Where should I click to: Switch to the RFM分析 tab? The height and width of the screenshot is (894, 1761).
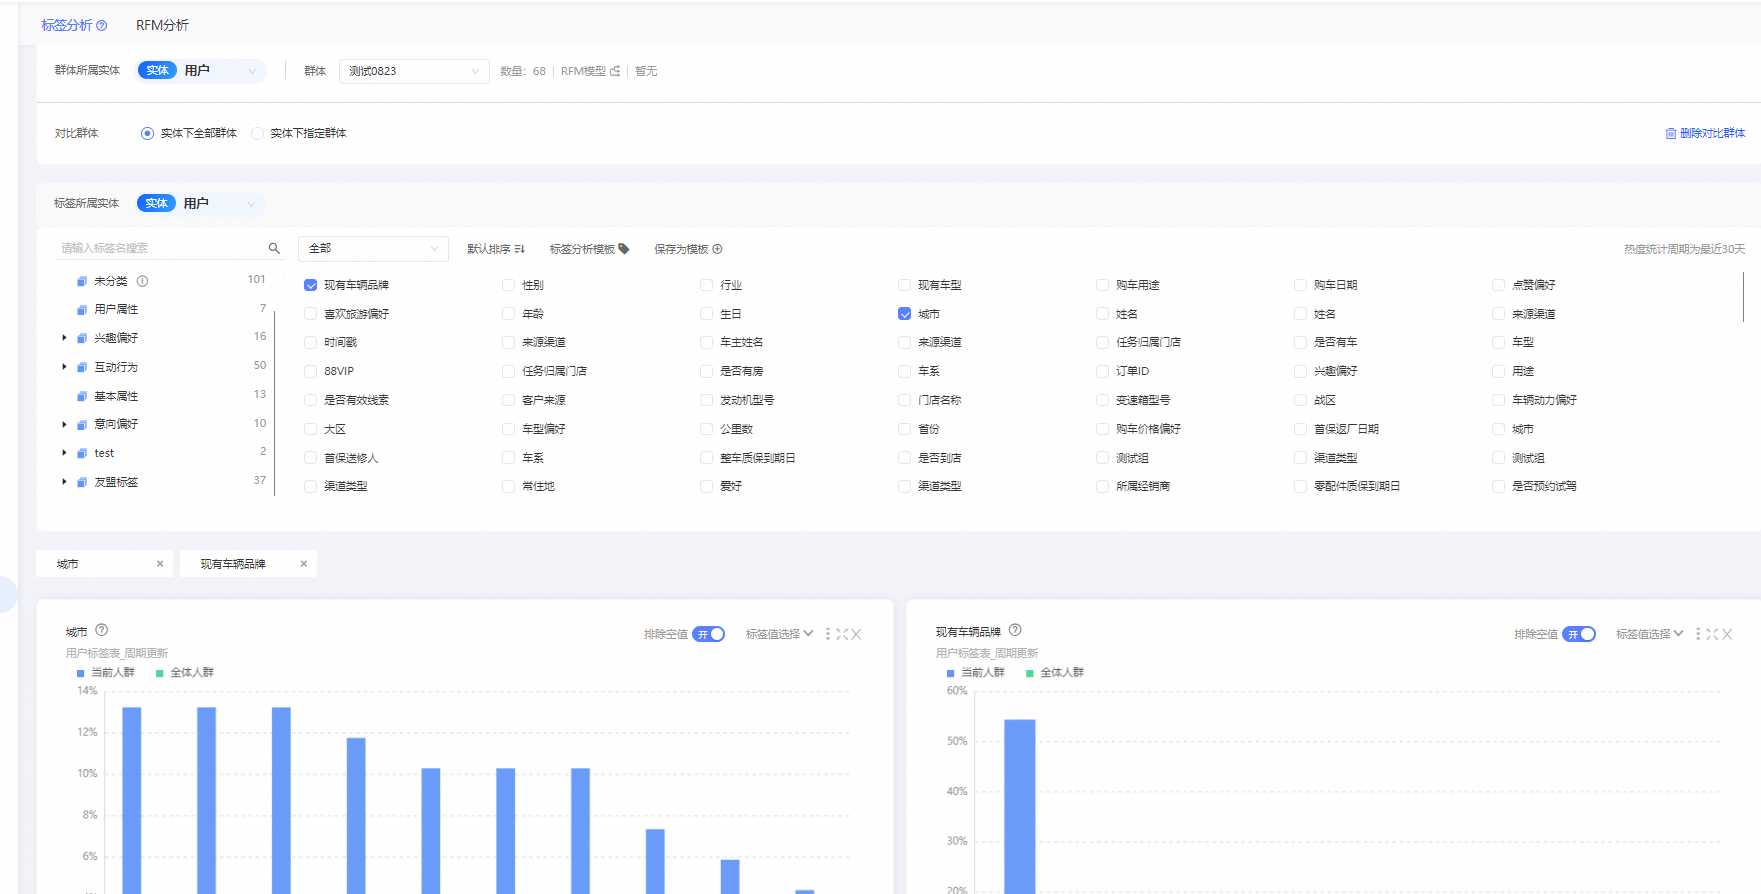pos(162,25)
